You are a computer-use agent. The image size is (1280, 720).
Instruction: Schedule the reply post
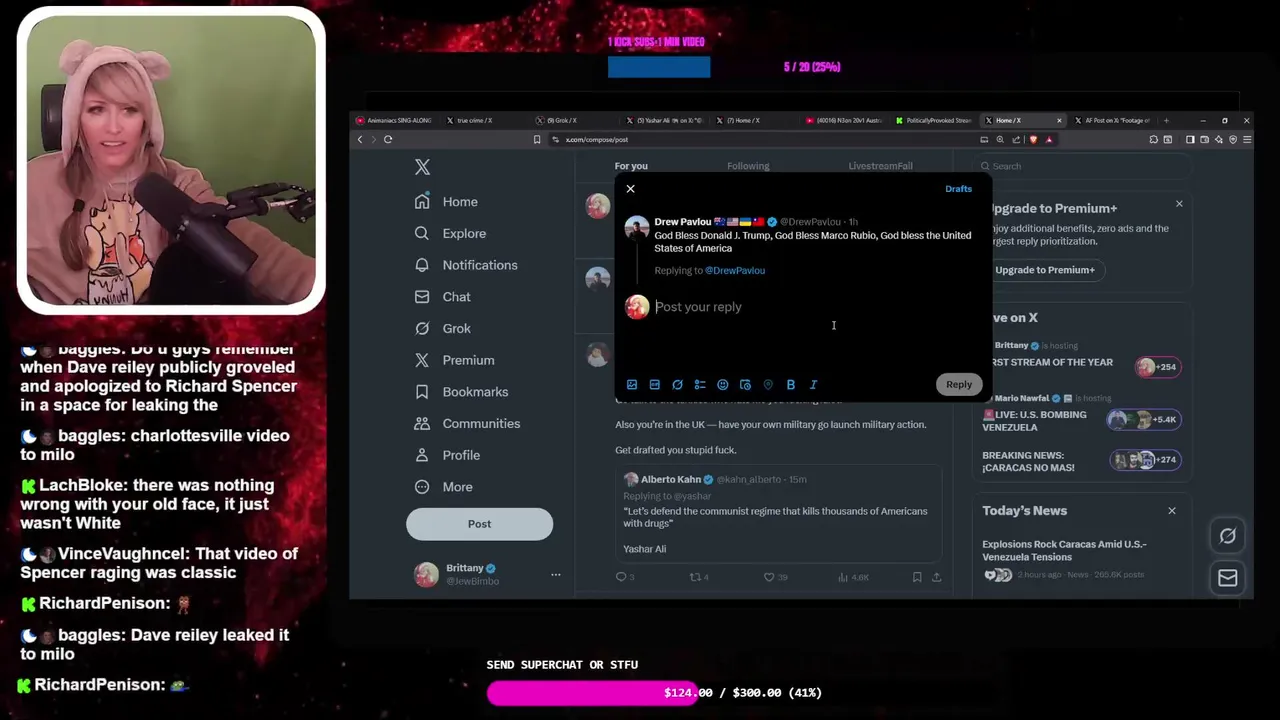click(x=745, y=385)
